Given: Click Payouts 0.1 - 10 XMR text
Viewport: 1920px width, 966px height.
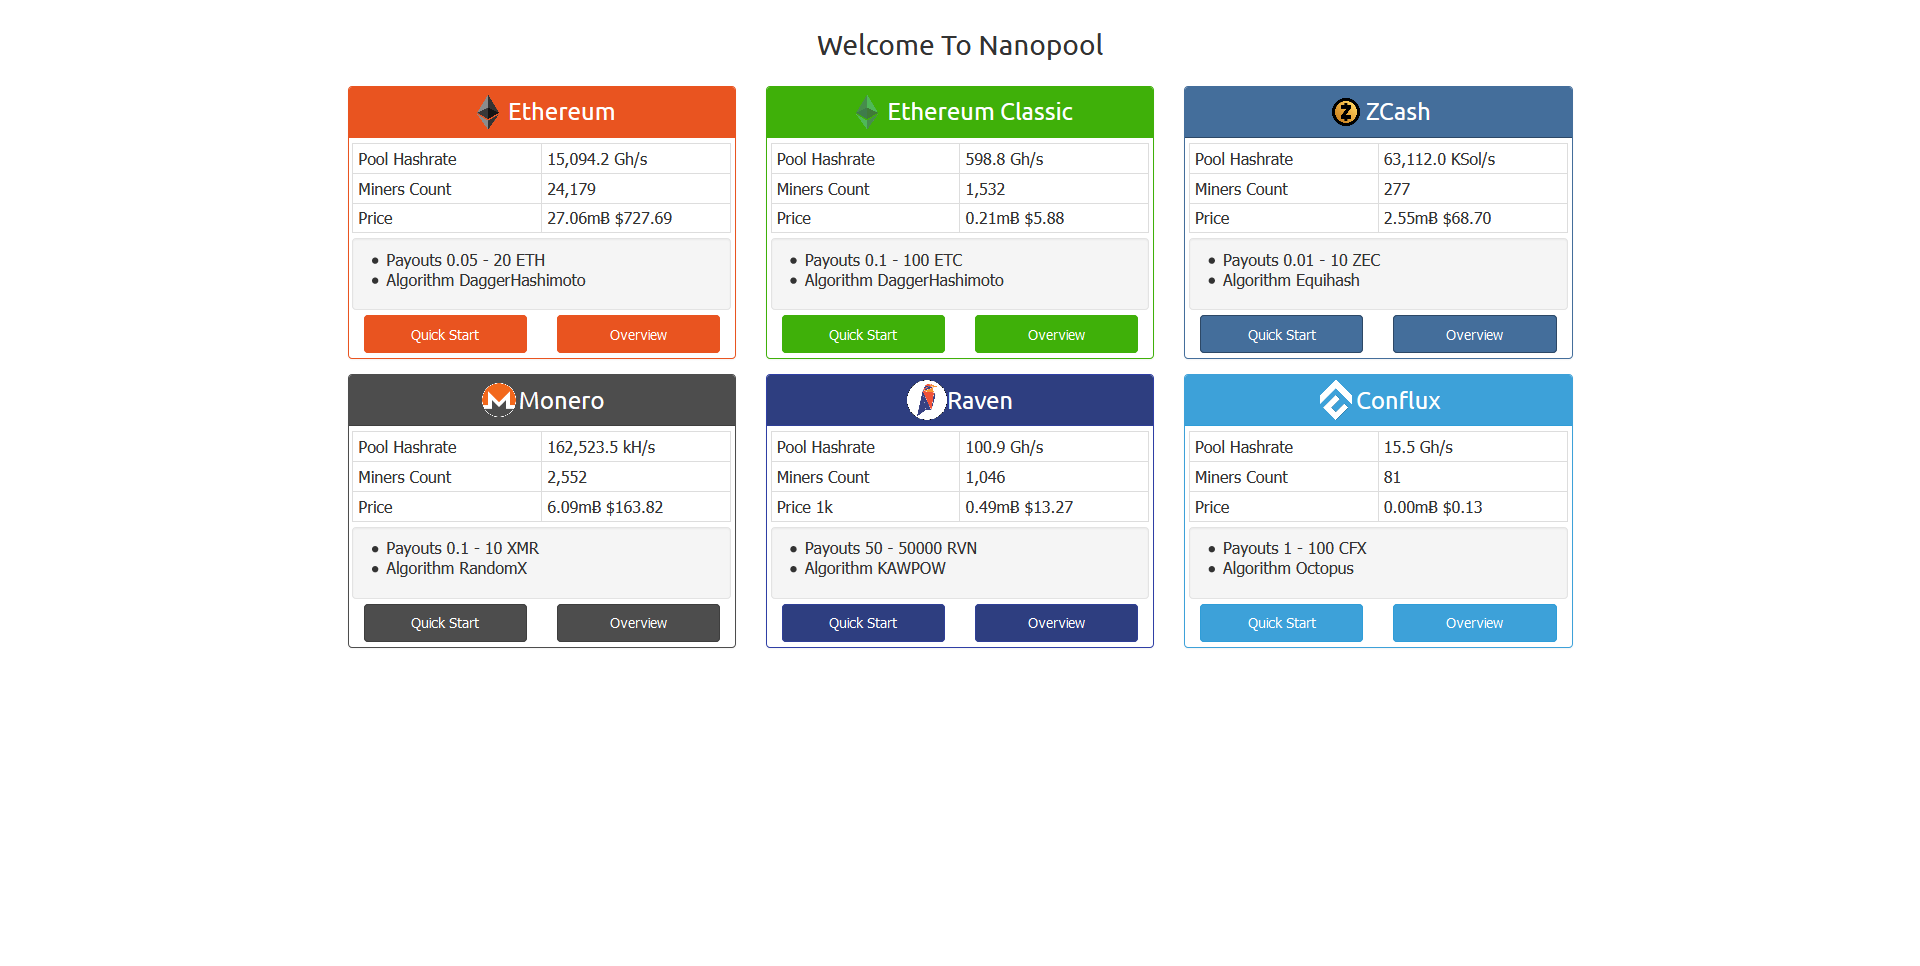Looking at the screenshot, I should pyautogui.click(x=462, y=548).
